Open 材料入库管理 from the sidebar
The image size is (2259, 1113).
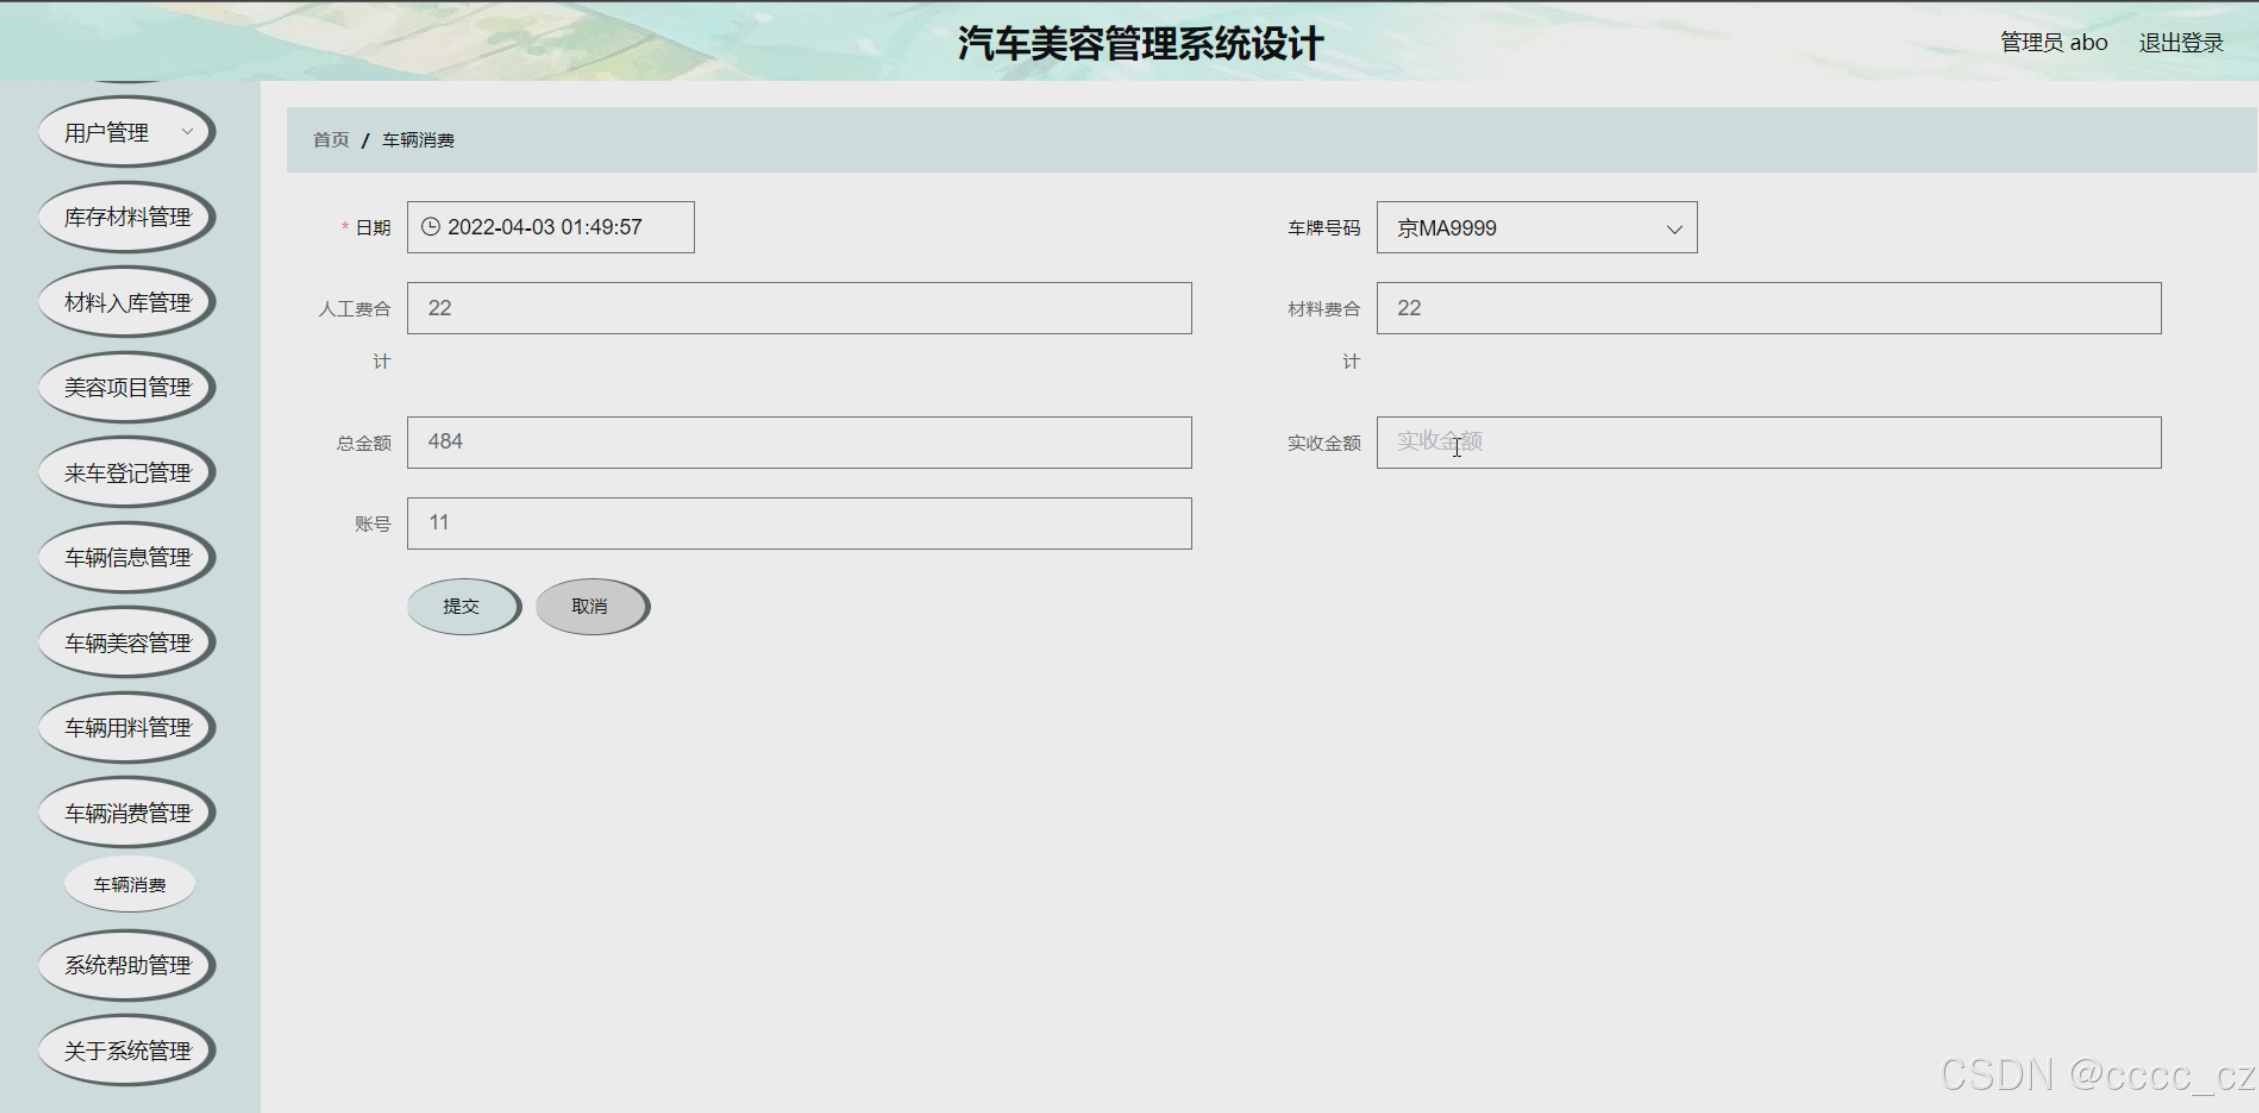[126, 301]
